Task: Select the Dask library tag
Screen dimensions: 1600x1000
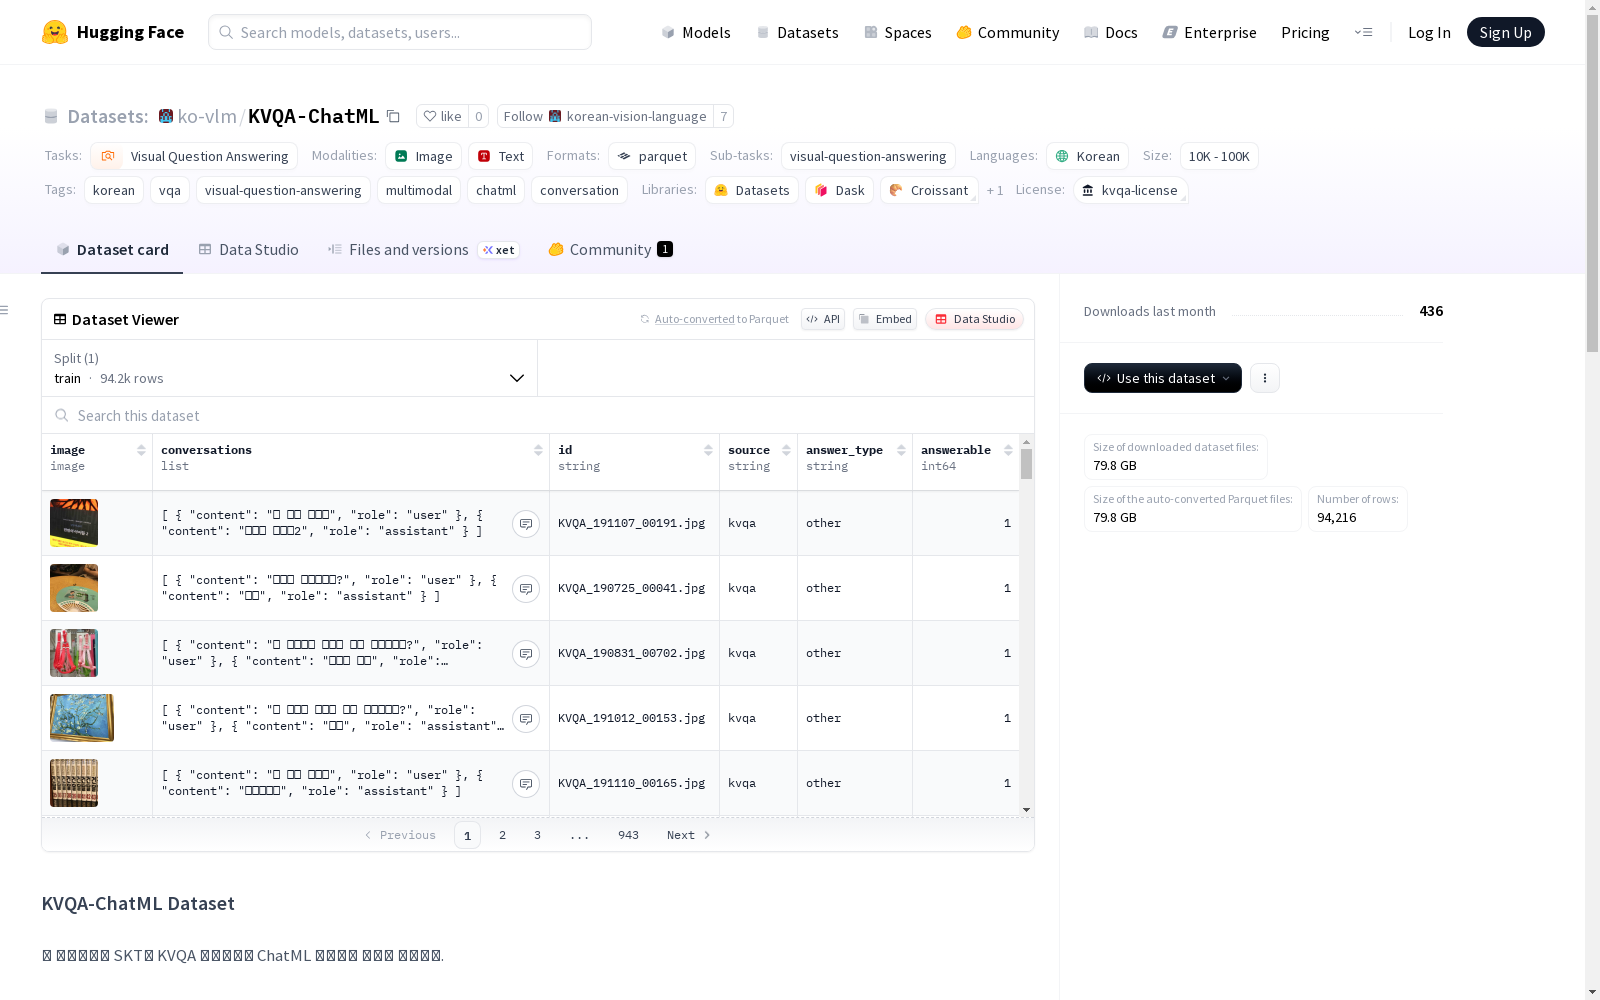Action: coord(839,190)
